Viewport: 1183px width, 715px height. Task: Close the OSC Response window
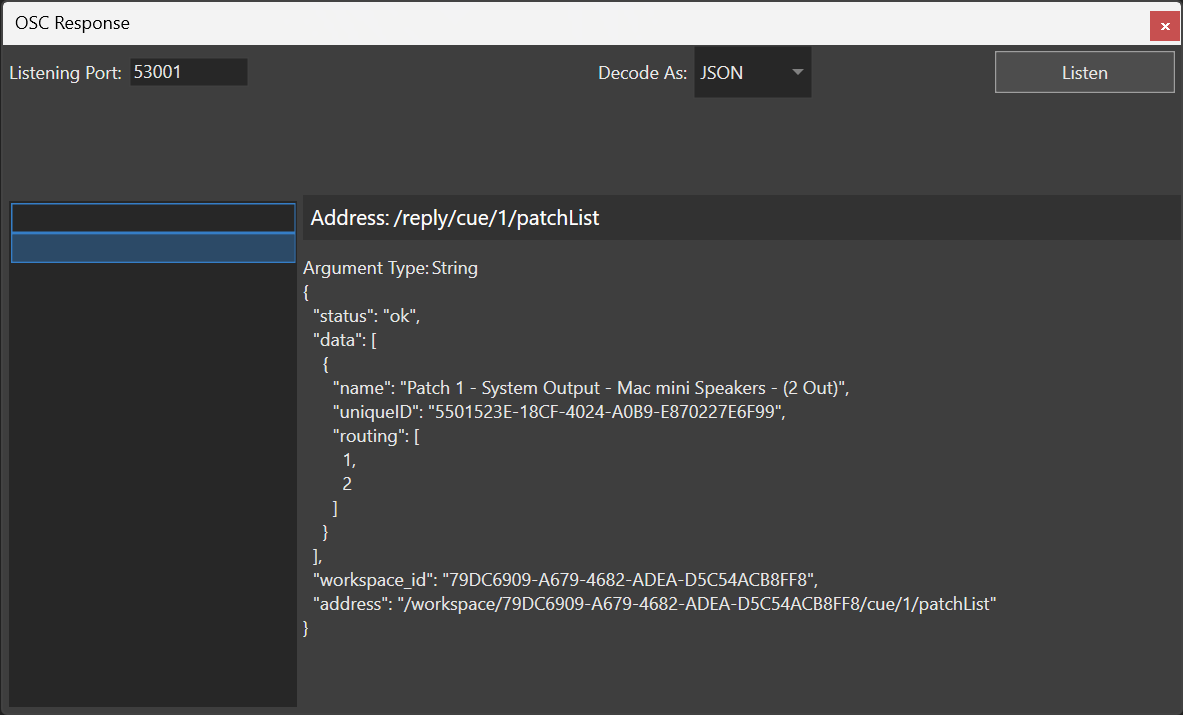pyautogui.click(x=1165, y=25)
